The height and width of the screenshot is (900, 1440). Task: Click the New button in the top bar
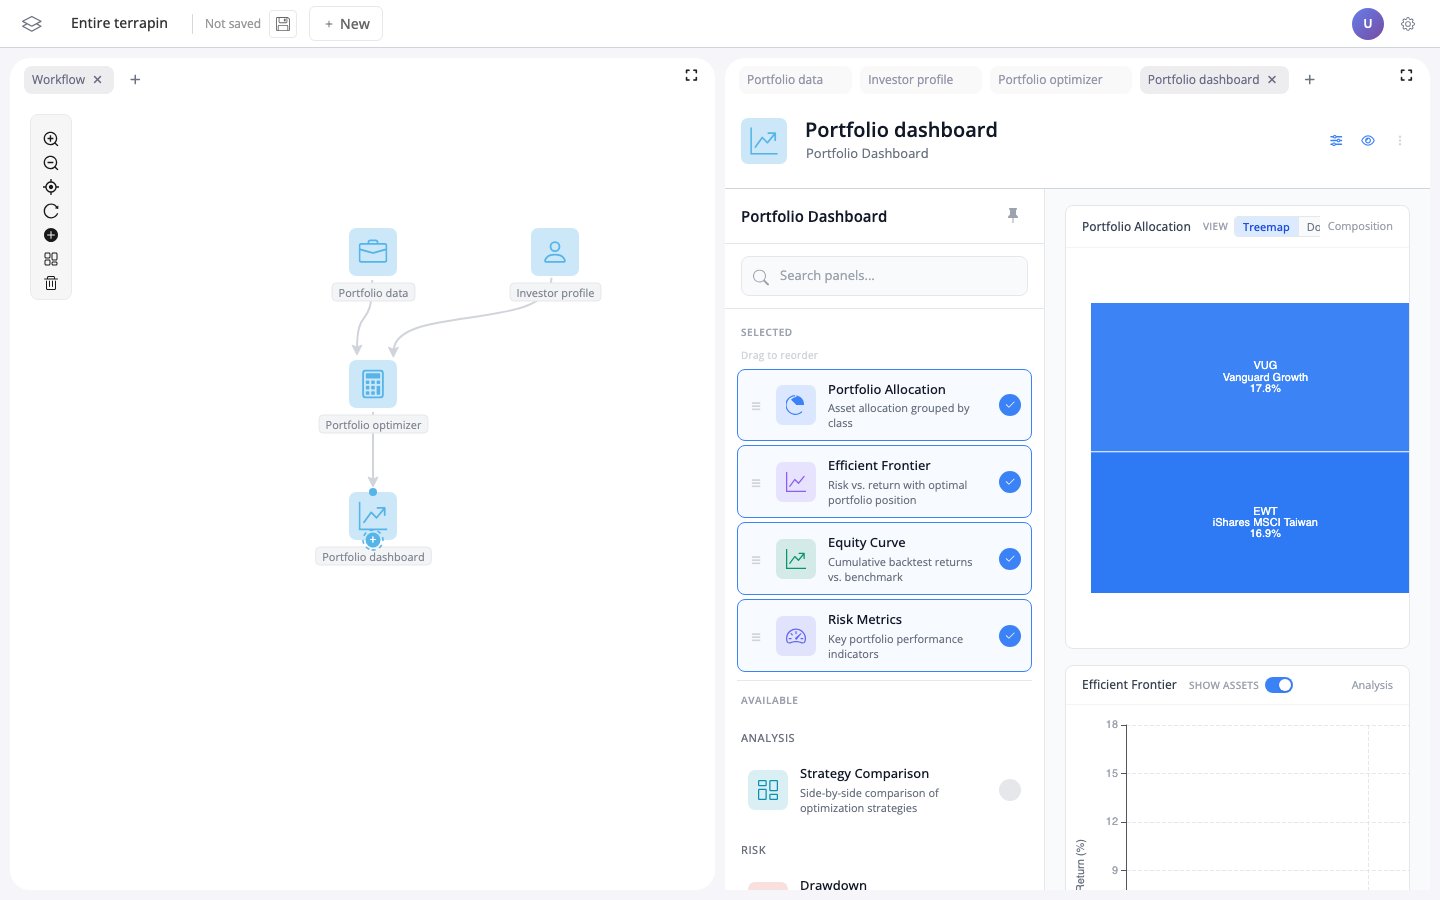345,23
